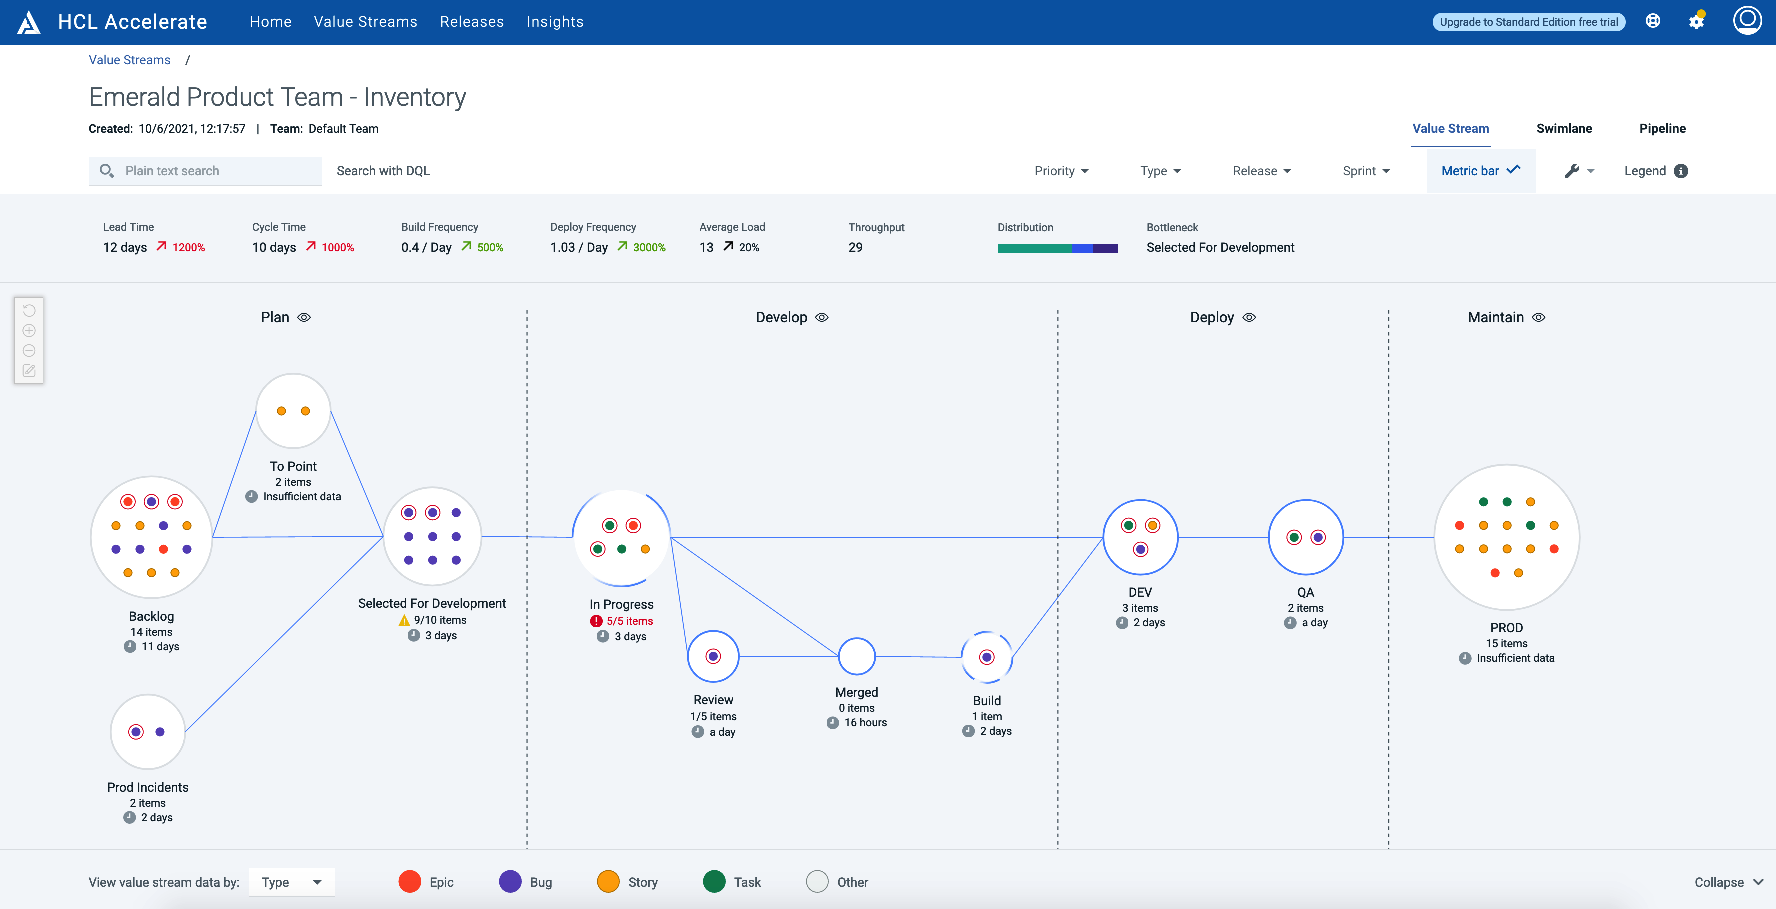The image size is (1776, 909).
Task: Click the To Point stage circle
Action: (x=293, y=411)
